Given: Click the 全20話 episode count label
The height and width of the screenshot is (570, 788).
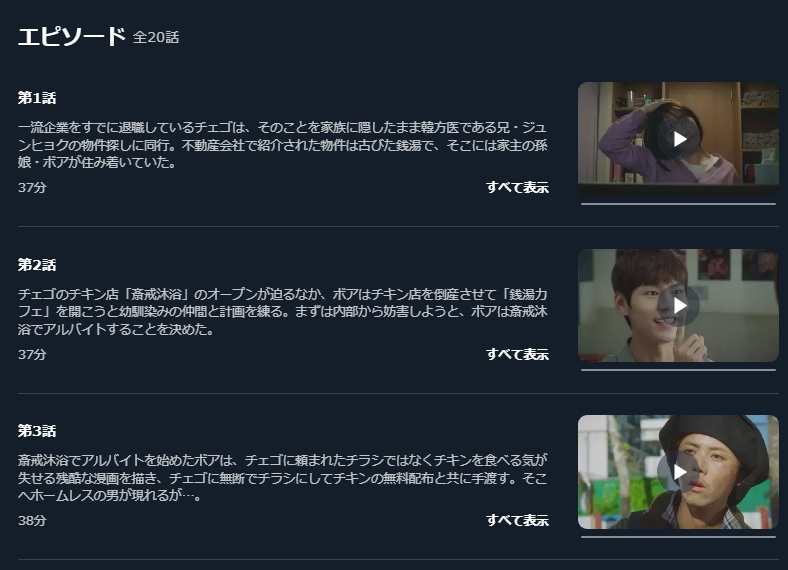Looking at the screenshot, I should pos(156,38).
